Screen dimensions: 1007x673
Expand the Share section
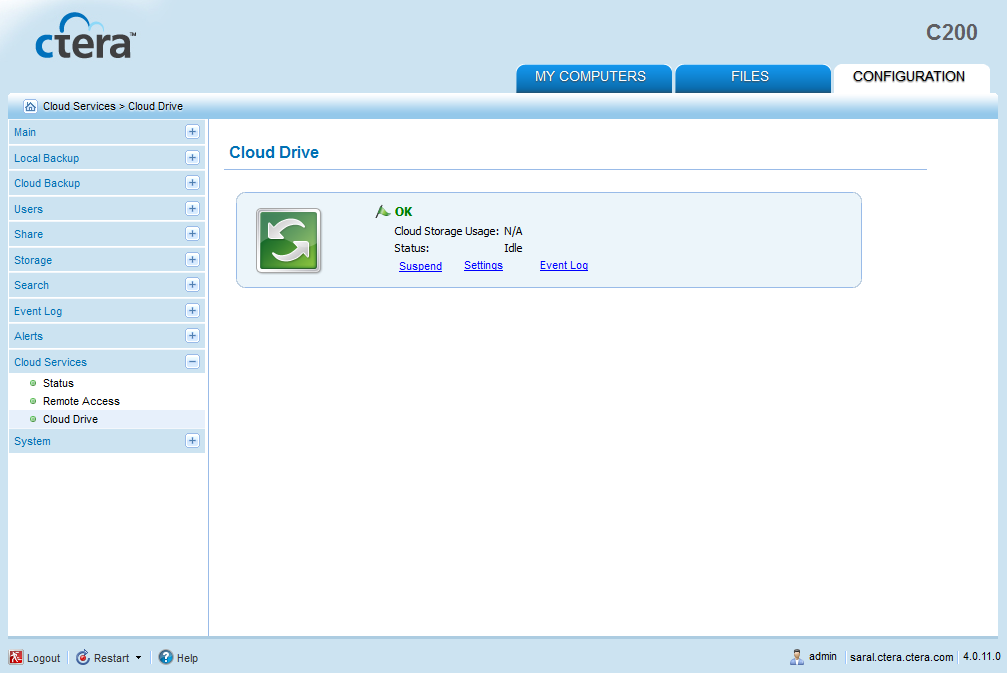[192, 234]
